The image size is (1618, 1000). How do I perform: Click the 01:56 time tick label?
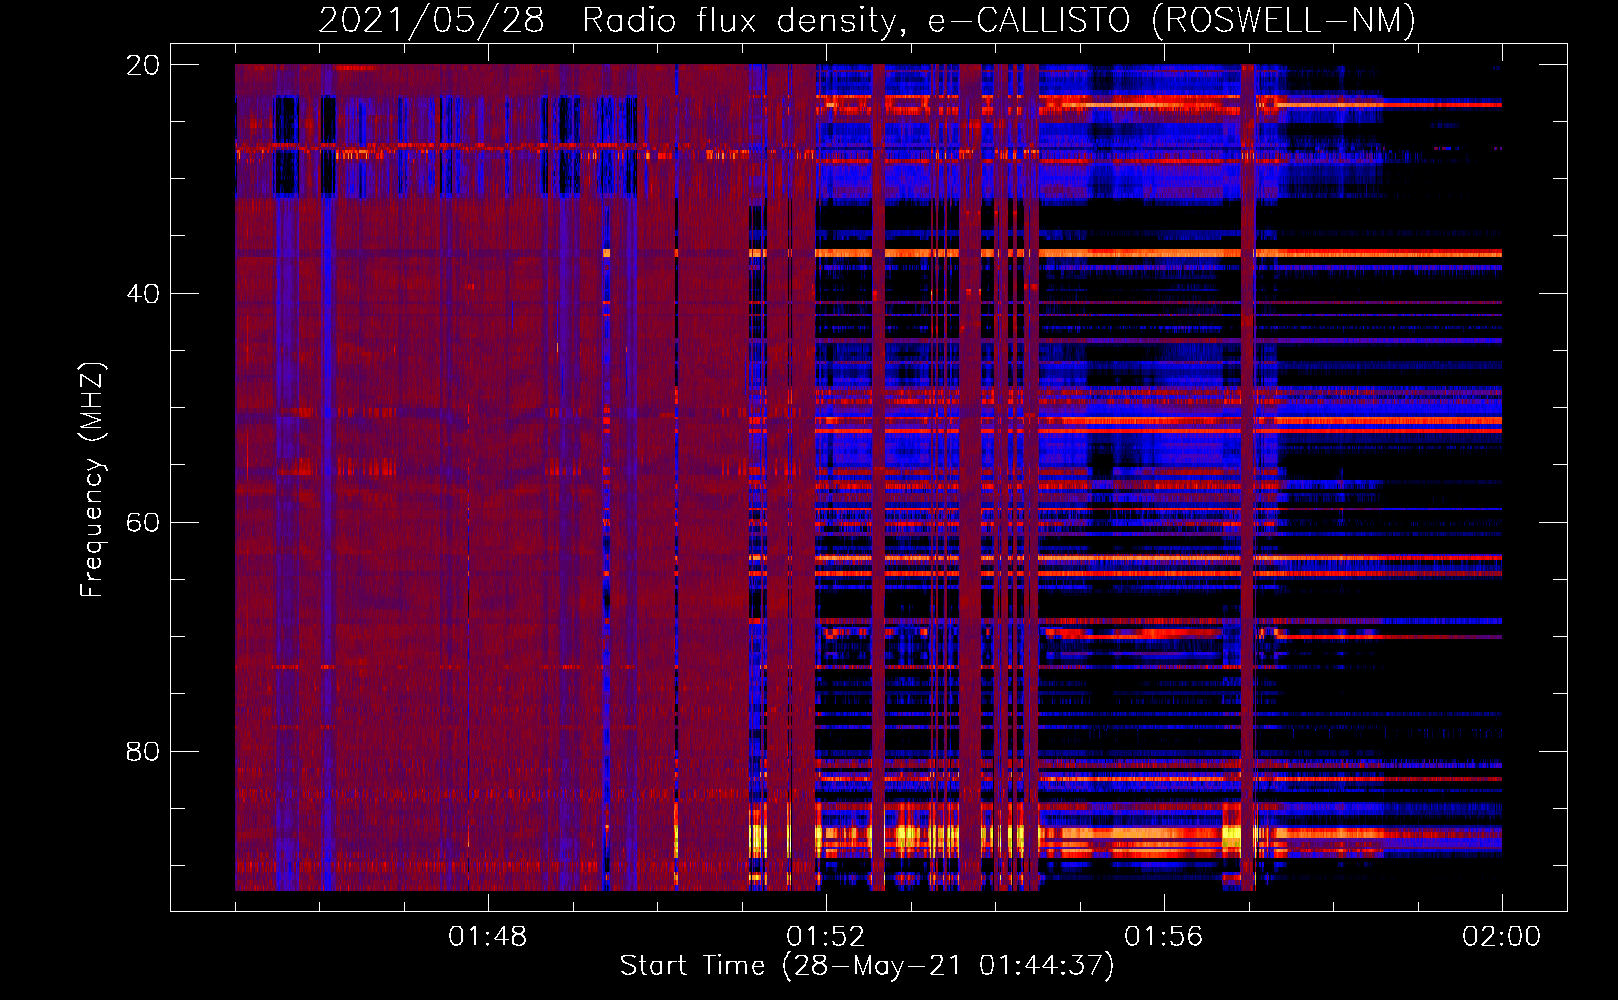click(x=1163, y=937)
